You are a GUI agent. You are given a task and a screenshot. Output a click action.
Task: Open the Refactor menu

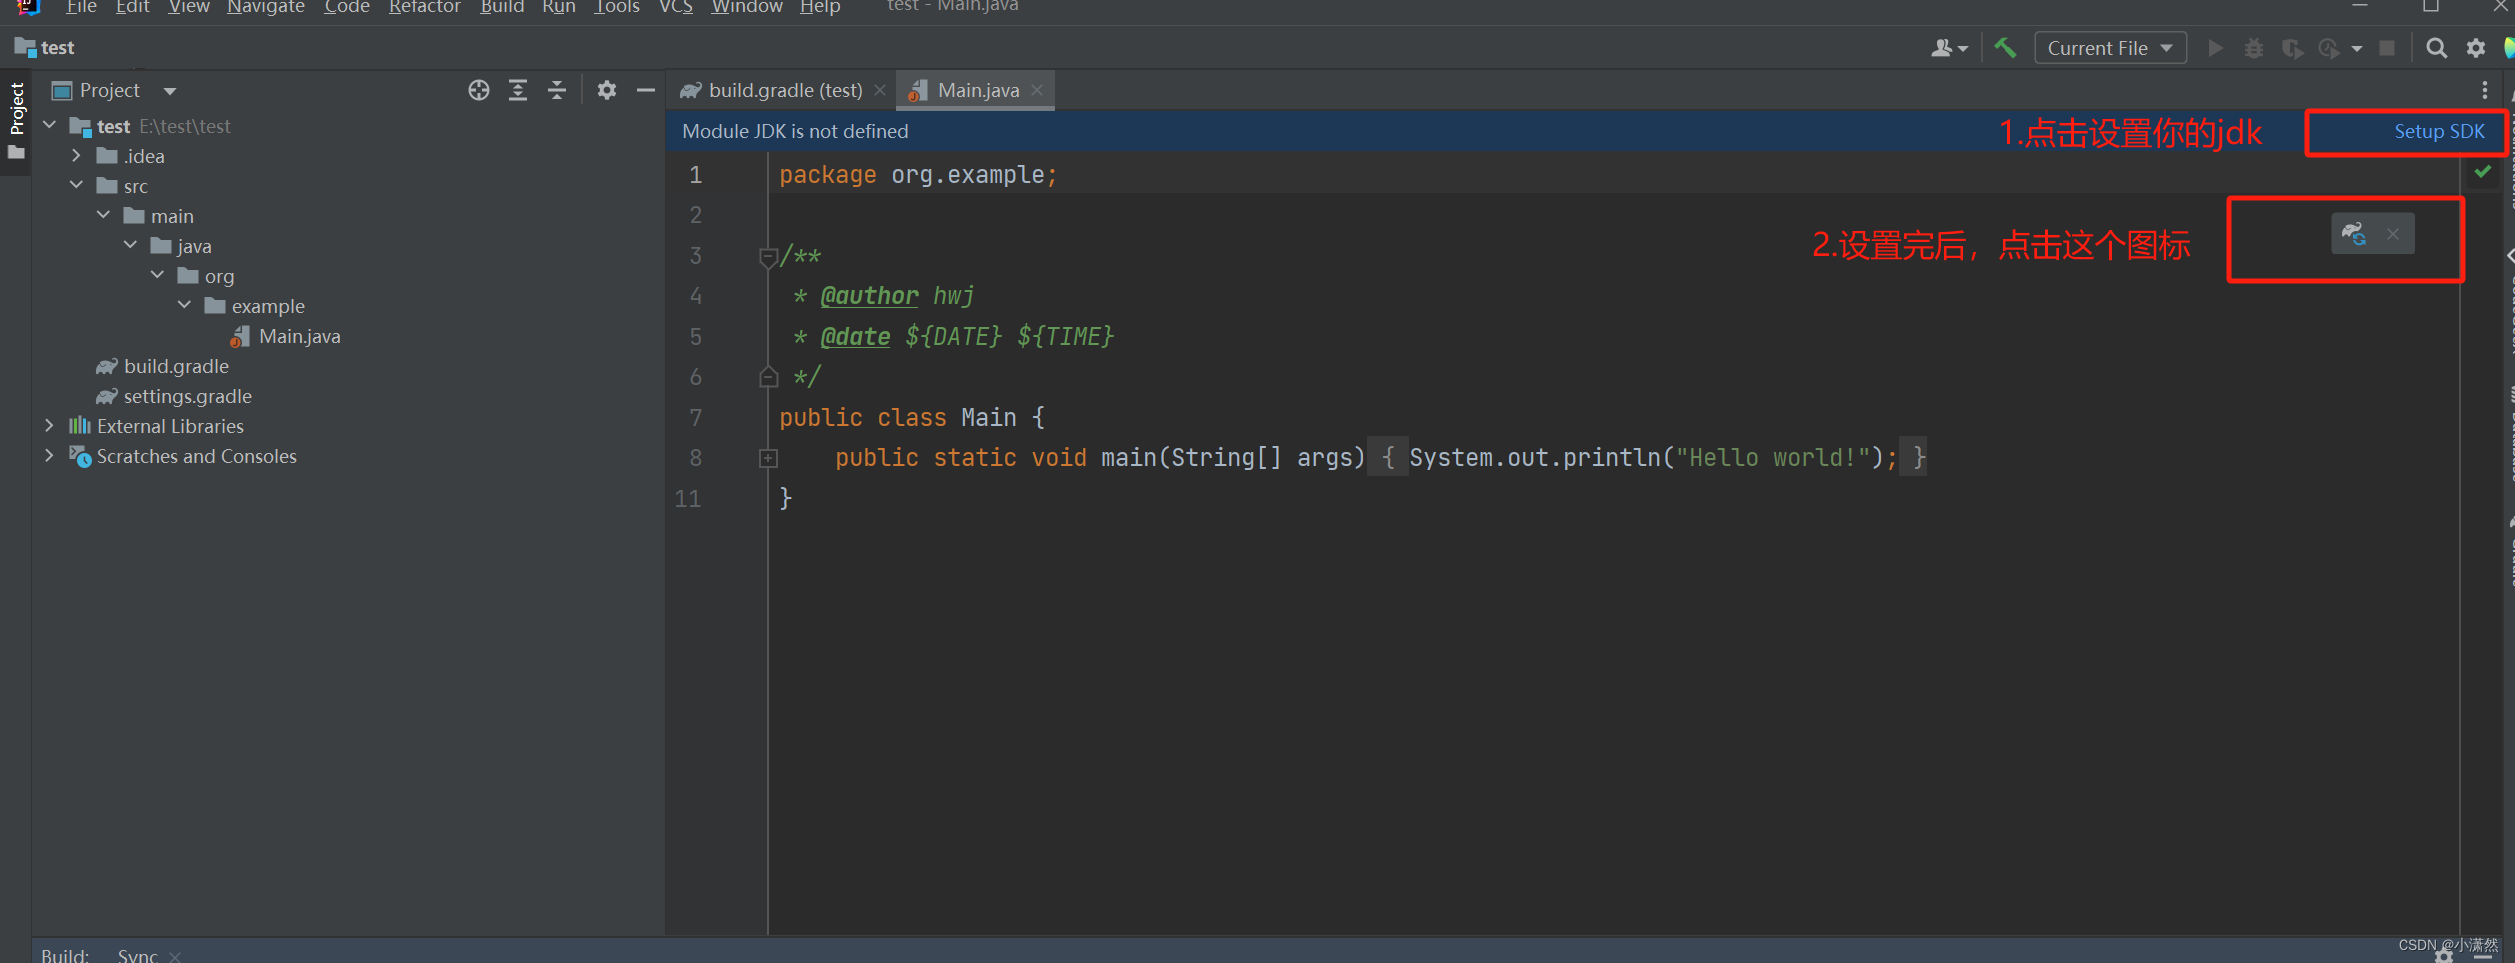point(424,7)
